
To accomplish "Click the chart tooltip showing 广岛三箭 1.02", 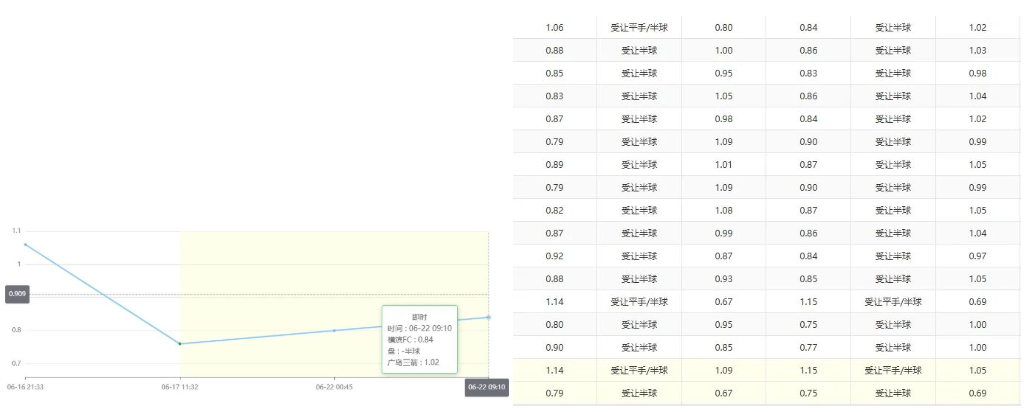I will [x=419, y=339].
